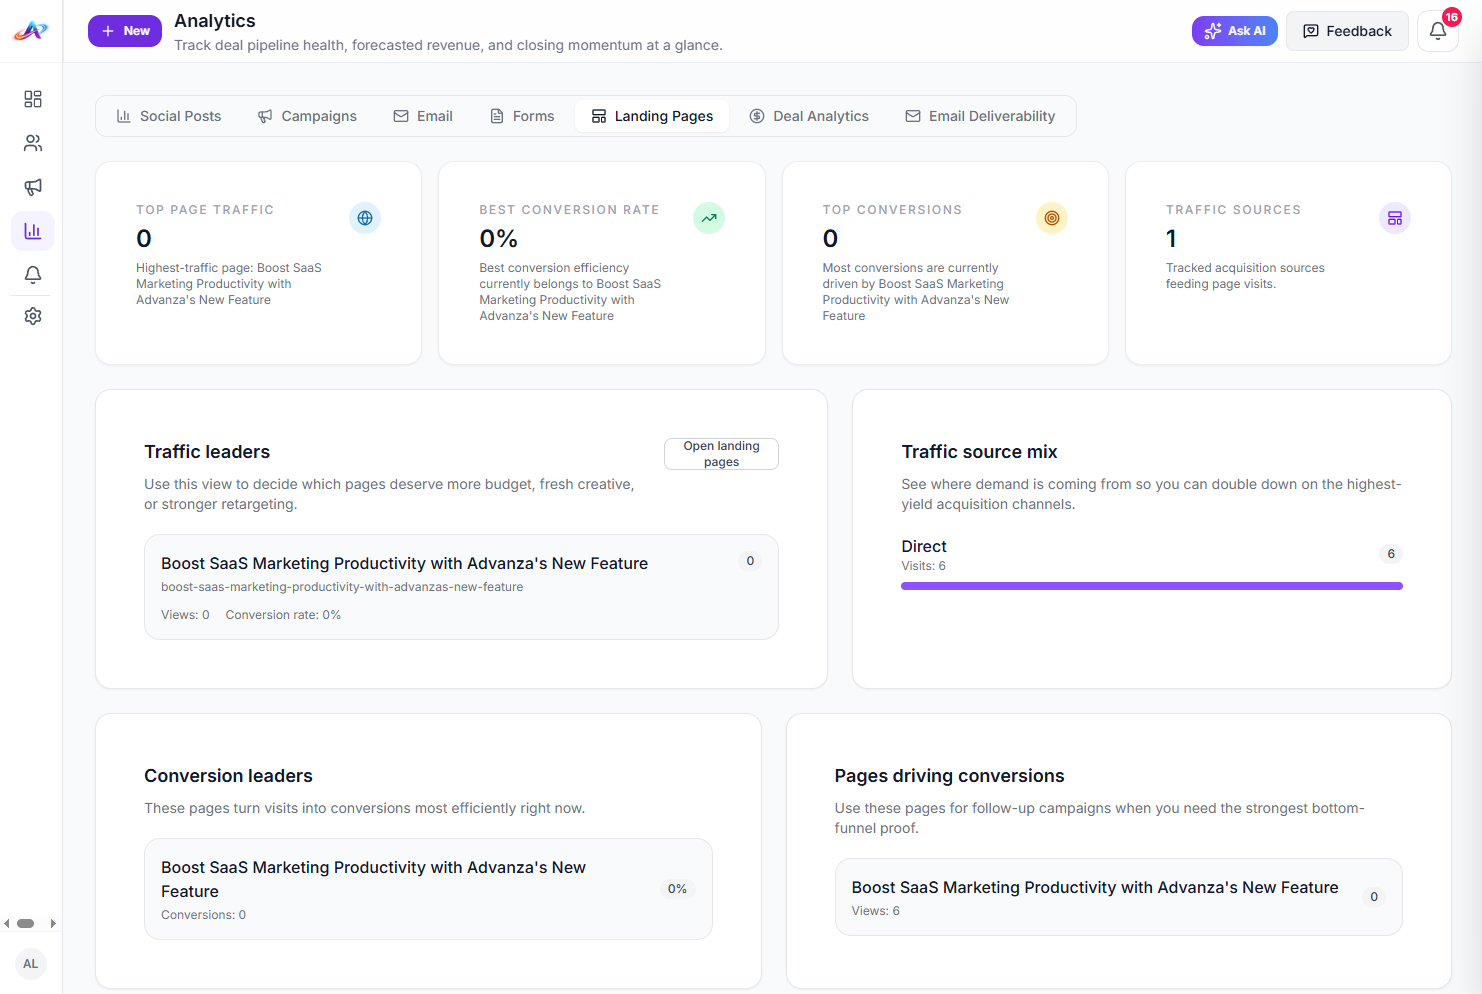1482x994 pixels.
Task: Open Ask AI assistant
Action: (x=1235, y=31)
